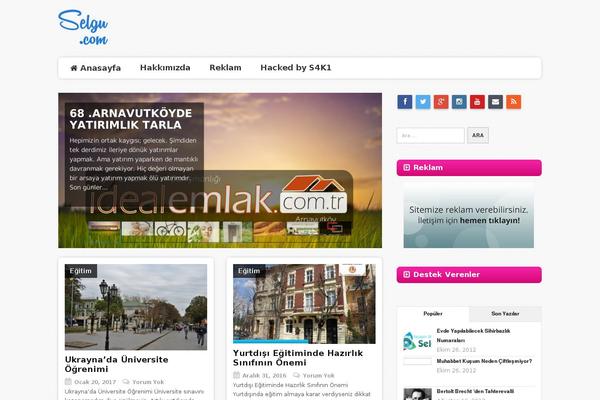600x400 pixels.
Task: Focus the Ara search input field
Action: click(430, 136)
